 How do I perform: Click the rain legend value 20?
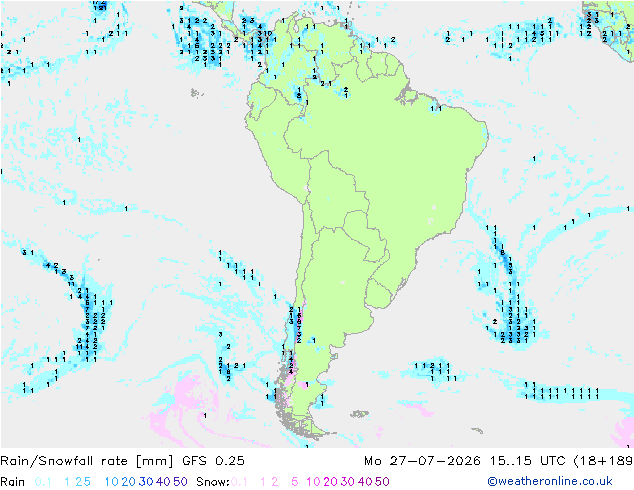(x=129, y=482)
